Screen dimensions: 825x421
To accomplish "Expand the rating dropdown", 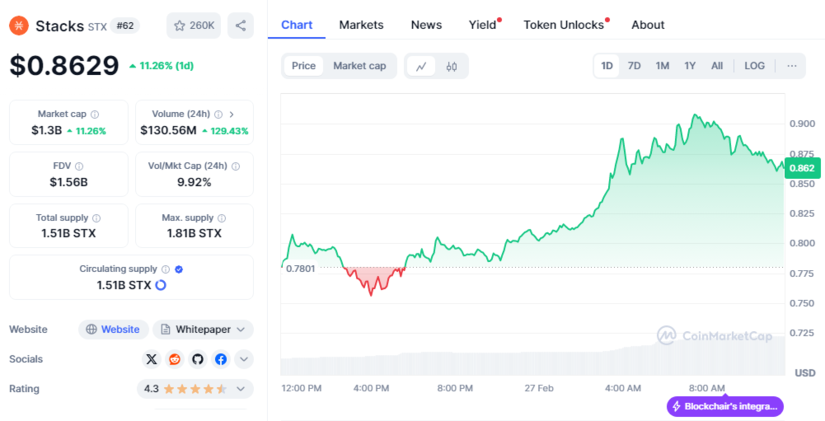I will pyautogui.click(x=245, y=388).
